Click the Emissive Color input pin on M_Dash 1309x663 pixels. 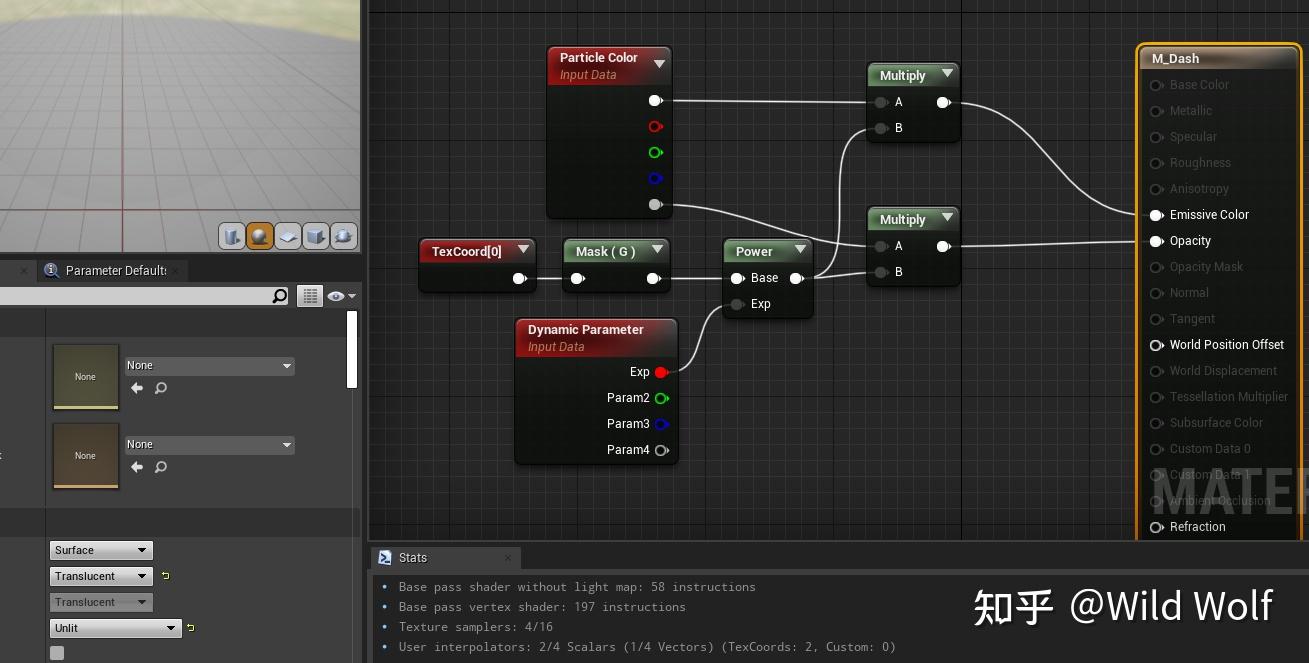tap(1157, 214)
